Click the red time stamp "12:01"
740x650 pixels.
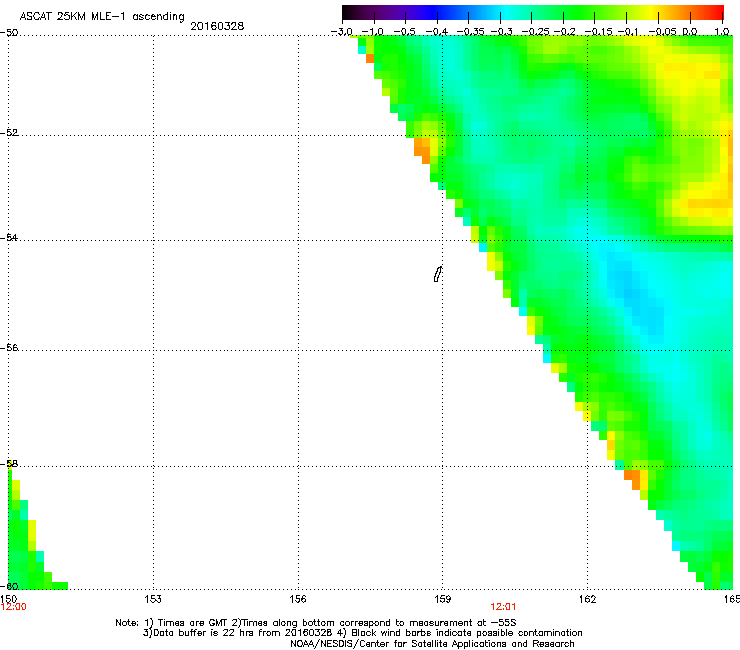coord(503,607)
